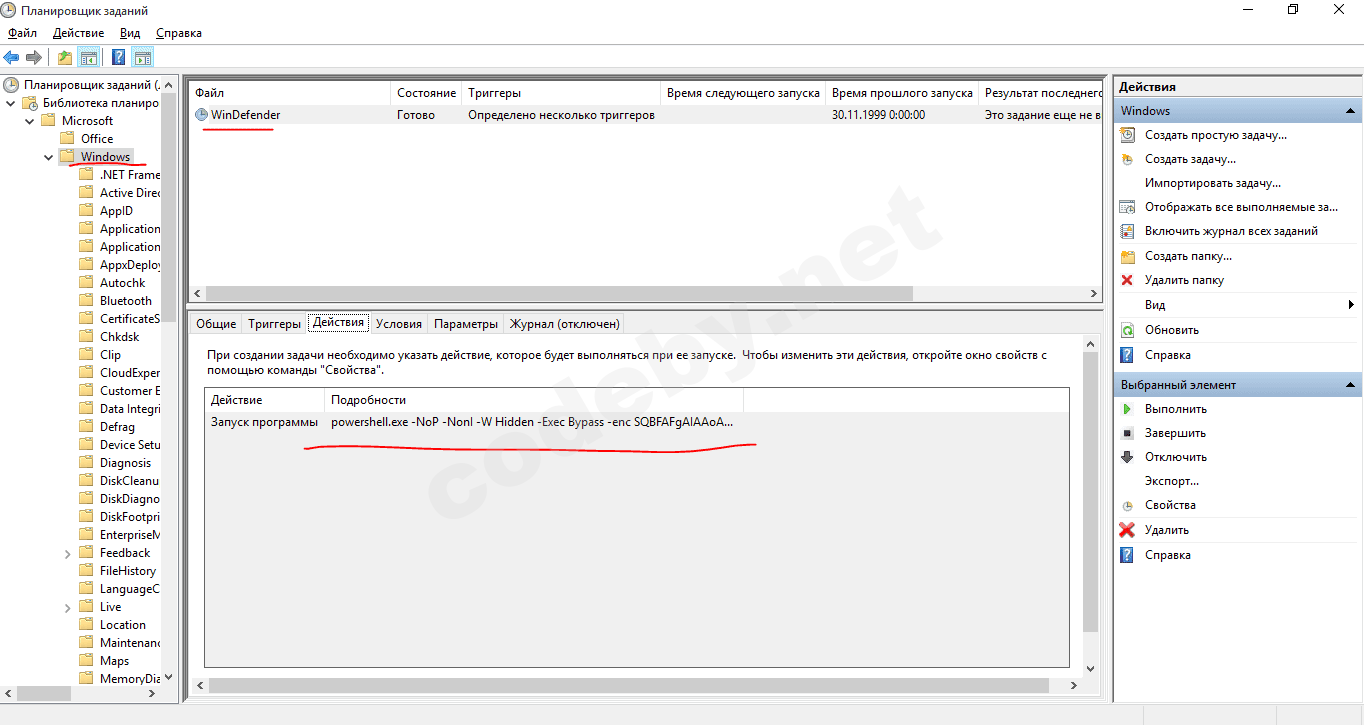Toggle the console tree toolbar icon
This screenshot has width=1364, height=725.
(x=89, y=57)
